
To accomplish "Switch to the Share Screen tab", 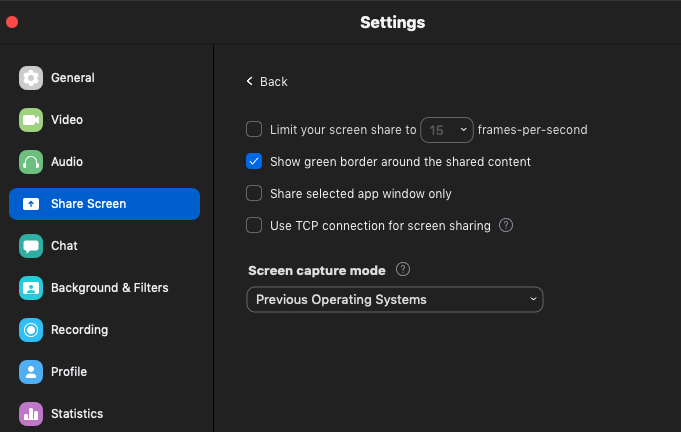I will coord(104,204).
